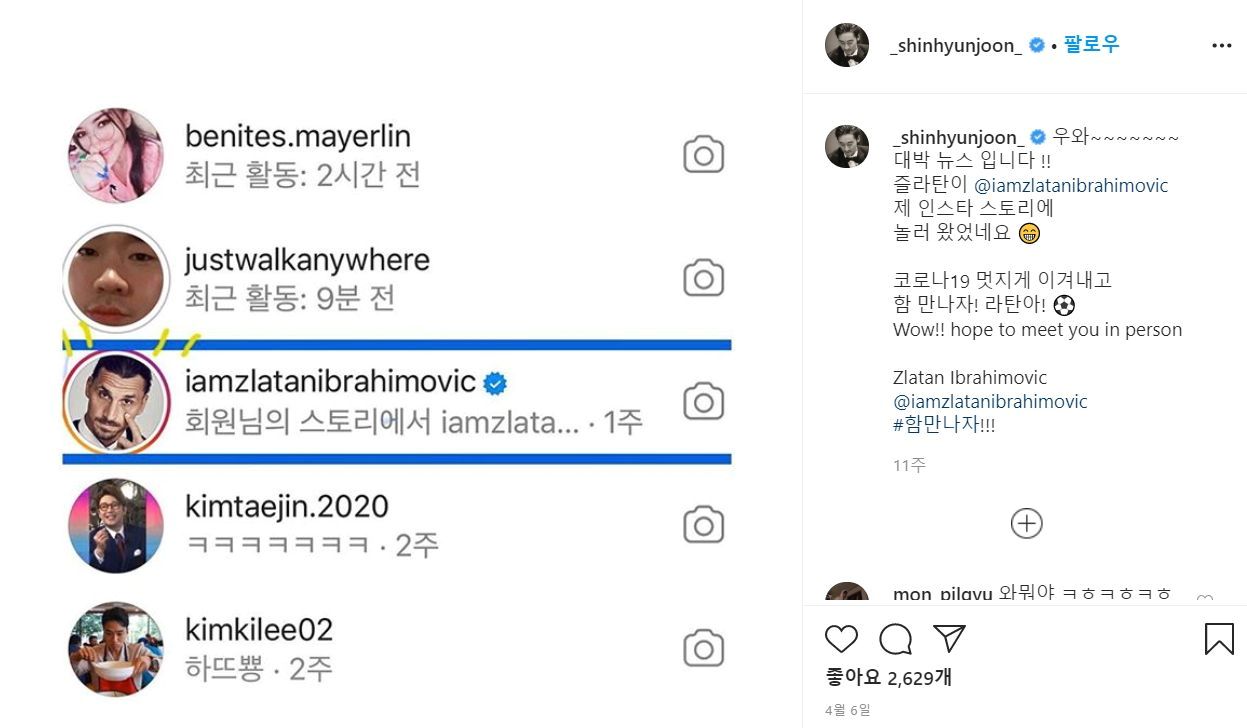Open Zlatan's story via his profile ring
This screenshot has height=728, width=1247.
(x=116, y=399)
